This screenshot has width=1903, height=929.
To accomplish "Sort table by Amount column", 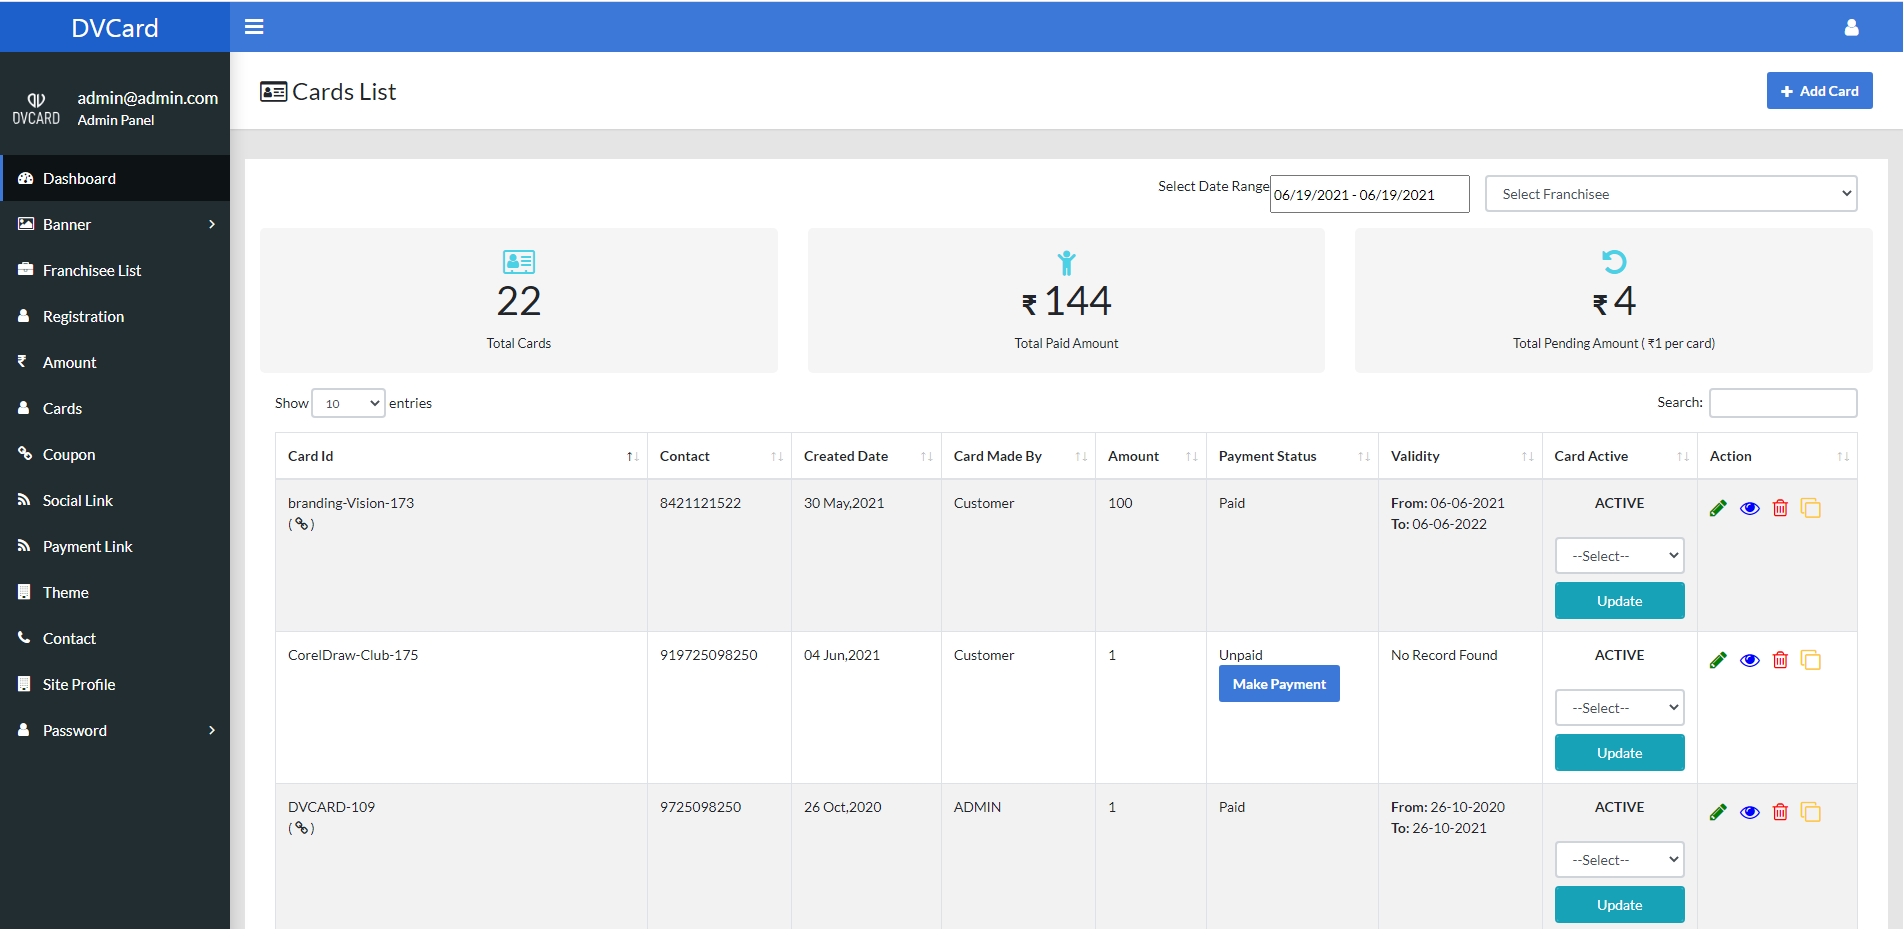I will tap(1151, 456).
